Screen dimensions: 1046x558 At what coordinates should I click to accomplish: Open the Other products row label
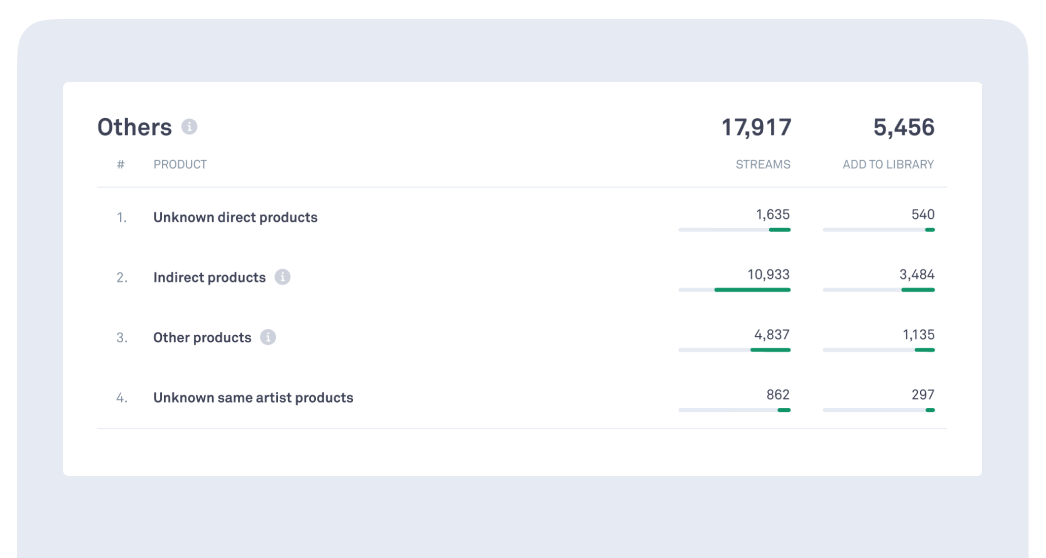click(x=202, y=337)
